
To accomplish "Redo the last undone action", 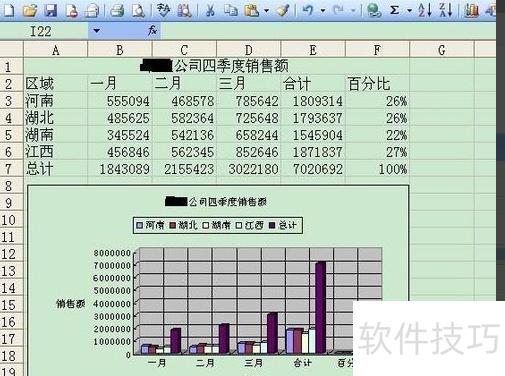I will [339, 10].
